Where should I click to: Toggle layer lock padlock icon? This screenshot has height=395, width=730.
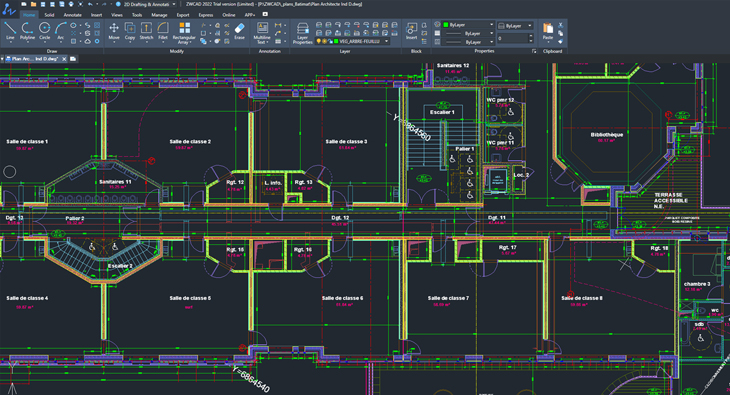(x=330, y=41)
